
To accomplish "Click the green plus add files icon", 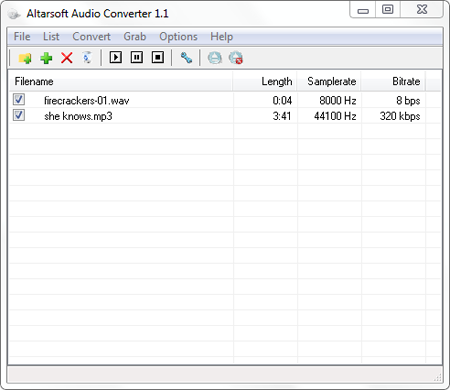I will point(46,58).
